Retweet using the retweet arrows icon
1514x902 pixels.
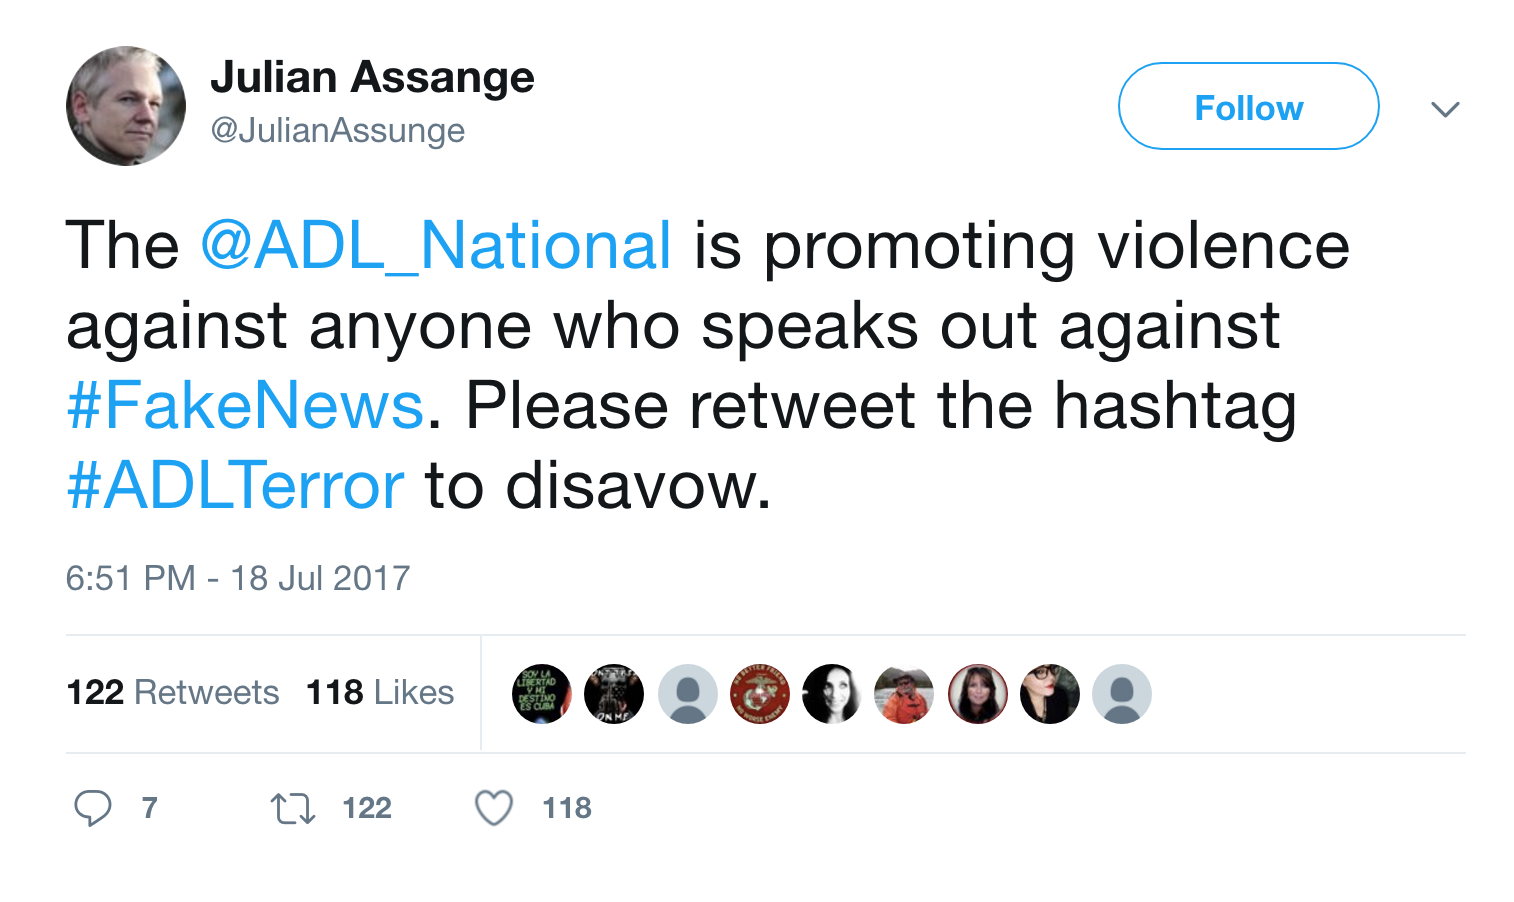point(293,808)
